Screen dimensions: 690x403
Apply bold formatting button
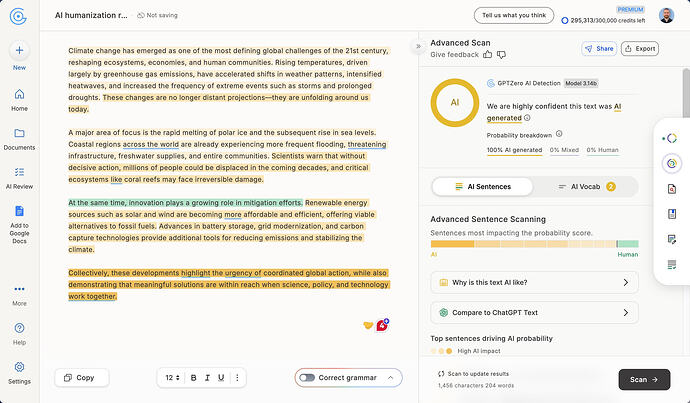[x=194, y=377]
